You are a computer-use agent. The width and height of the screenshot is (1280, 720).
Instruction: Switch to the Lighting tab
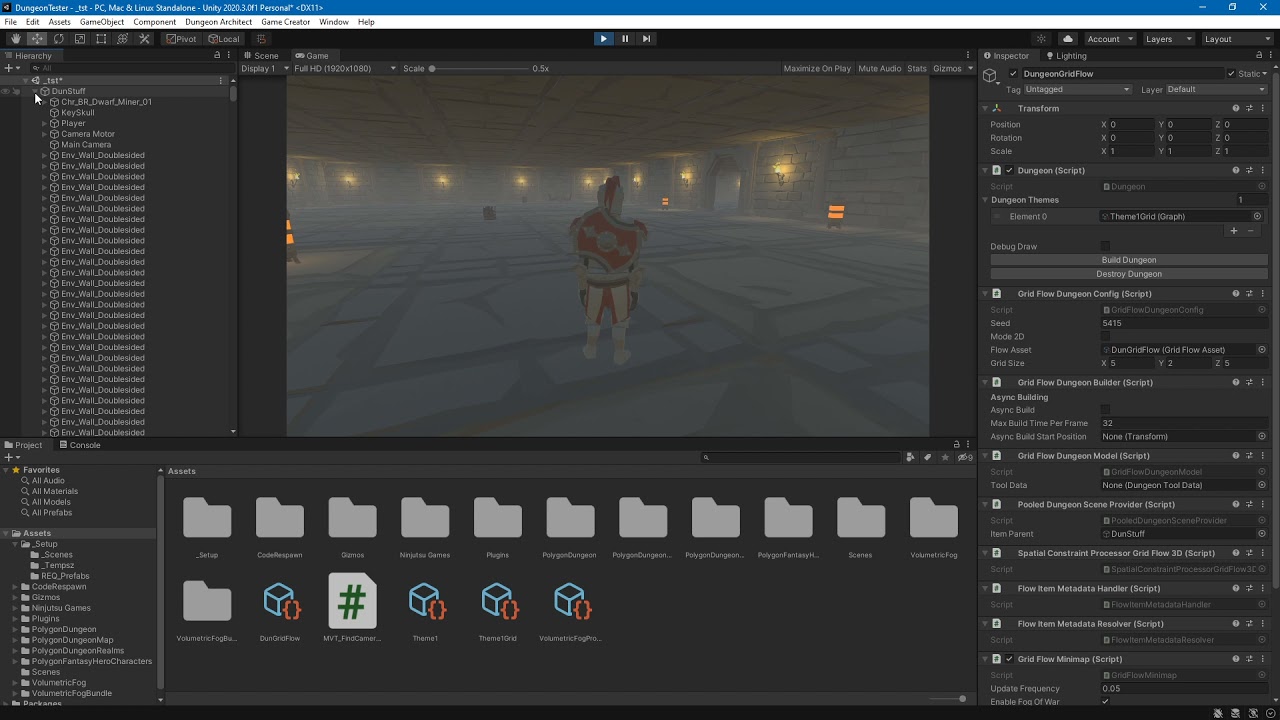[x=1066, y=55]
